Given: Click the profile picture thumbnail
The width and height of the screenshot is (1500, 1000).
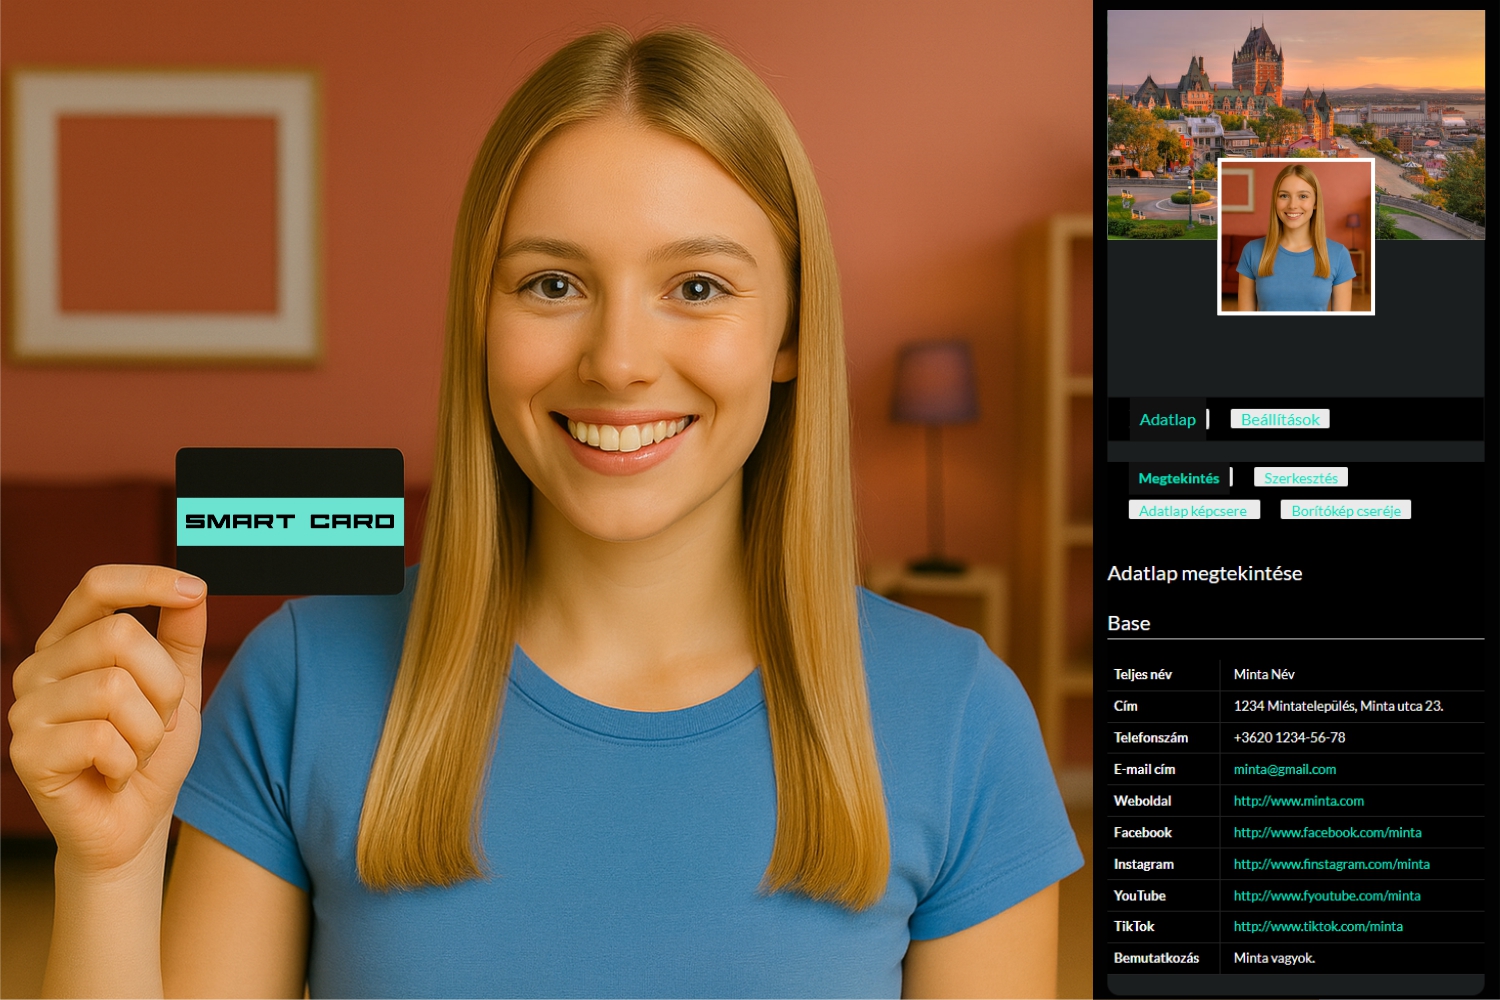Looking at the screenshot, I should 1295,237.
